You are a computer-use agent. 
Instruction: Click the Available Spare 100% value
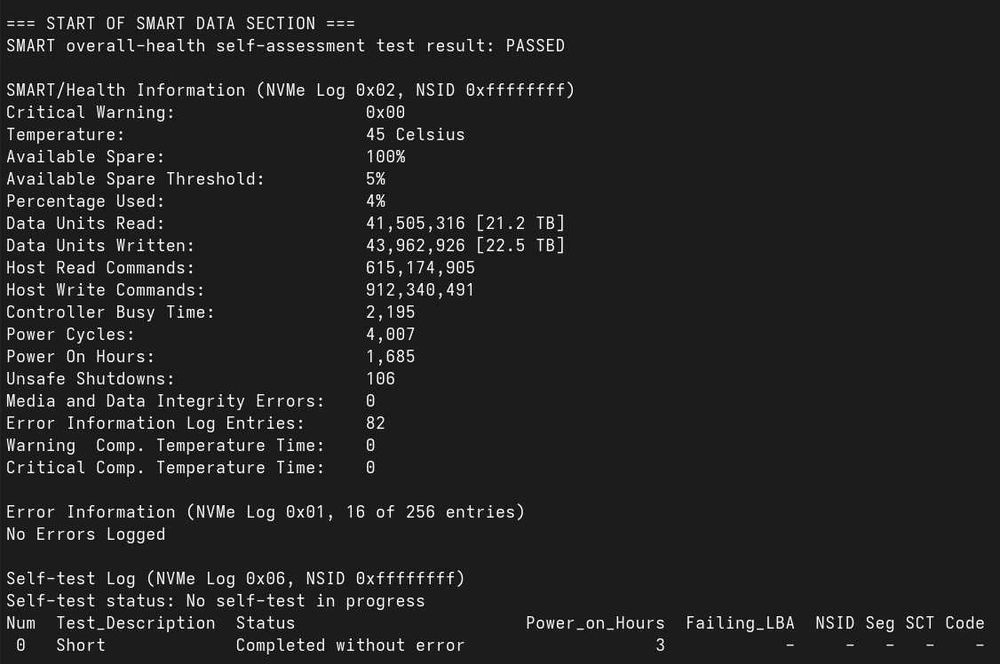(385, 156)
